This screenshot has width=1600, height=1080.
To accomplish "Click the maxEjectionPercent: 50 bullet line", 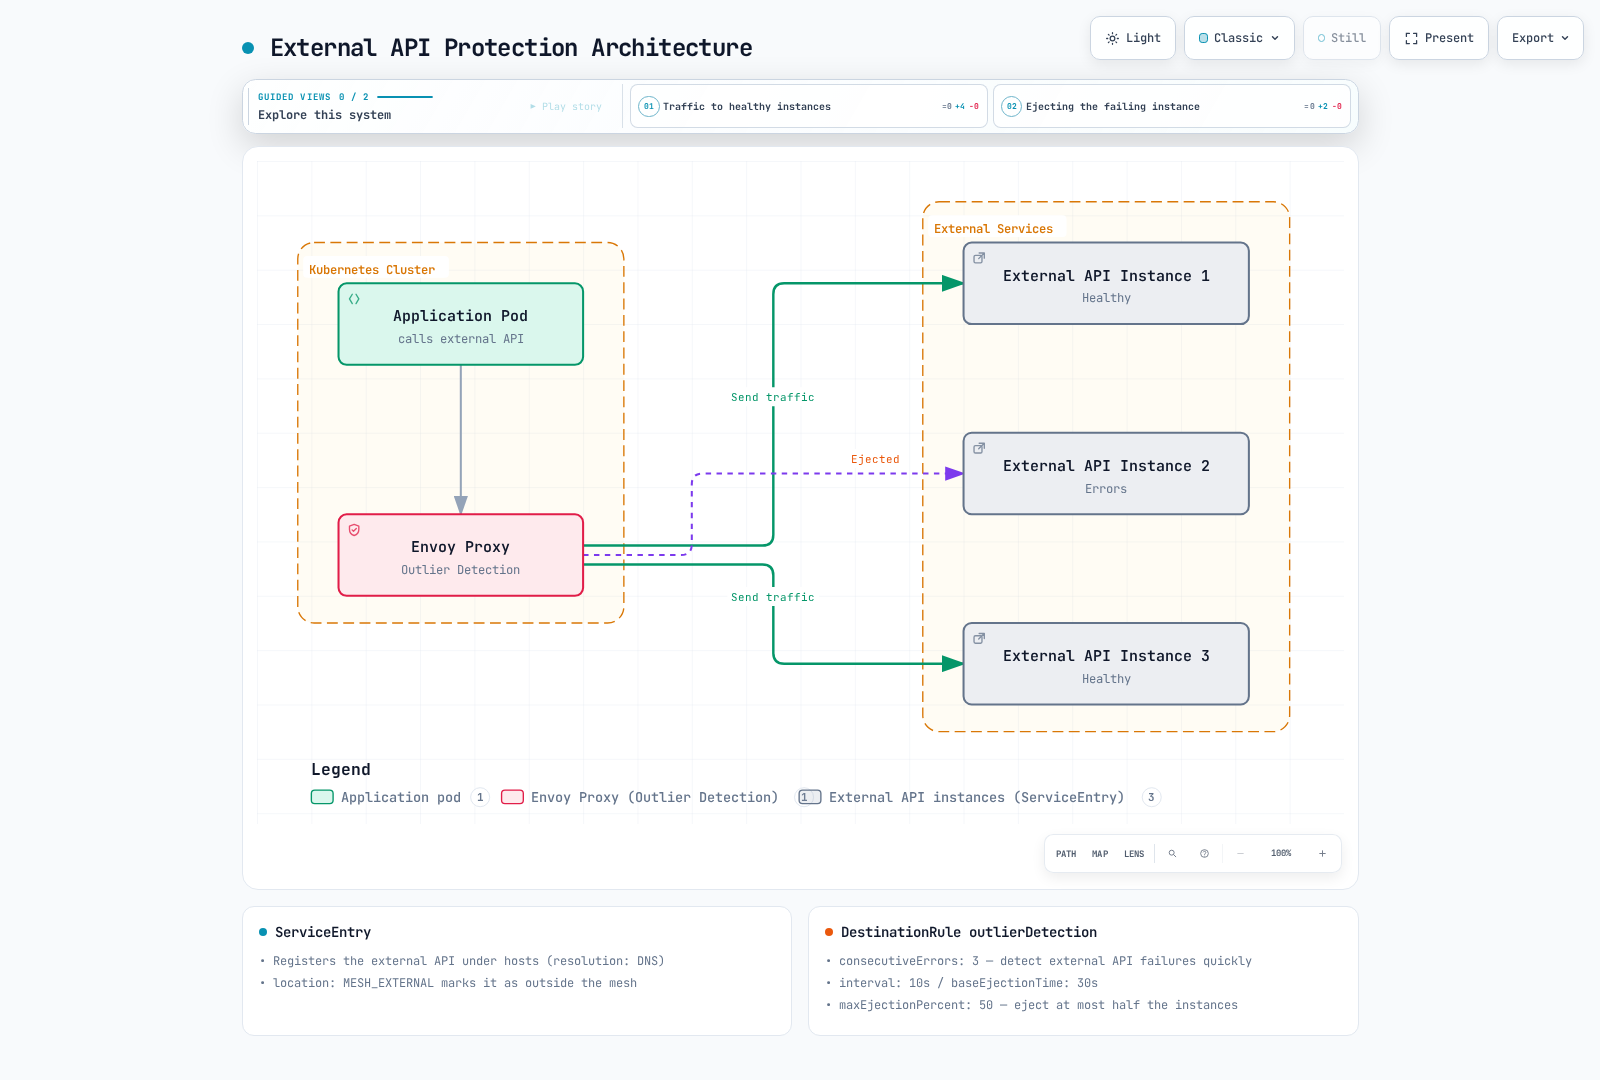I will tap(1038, 1005).
